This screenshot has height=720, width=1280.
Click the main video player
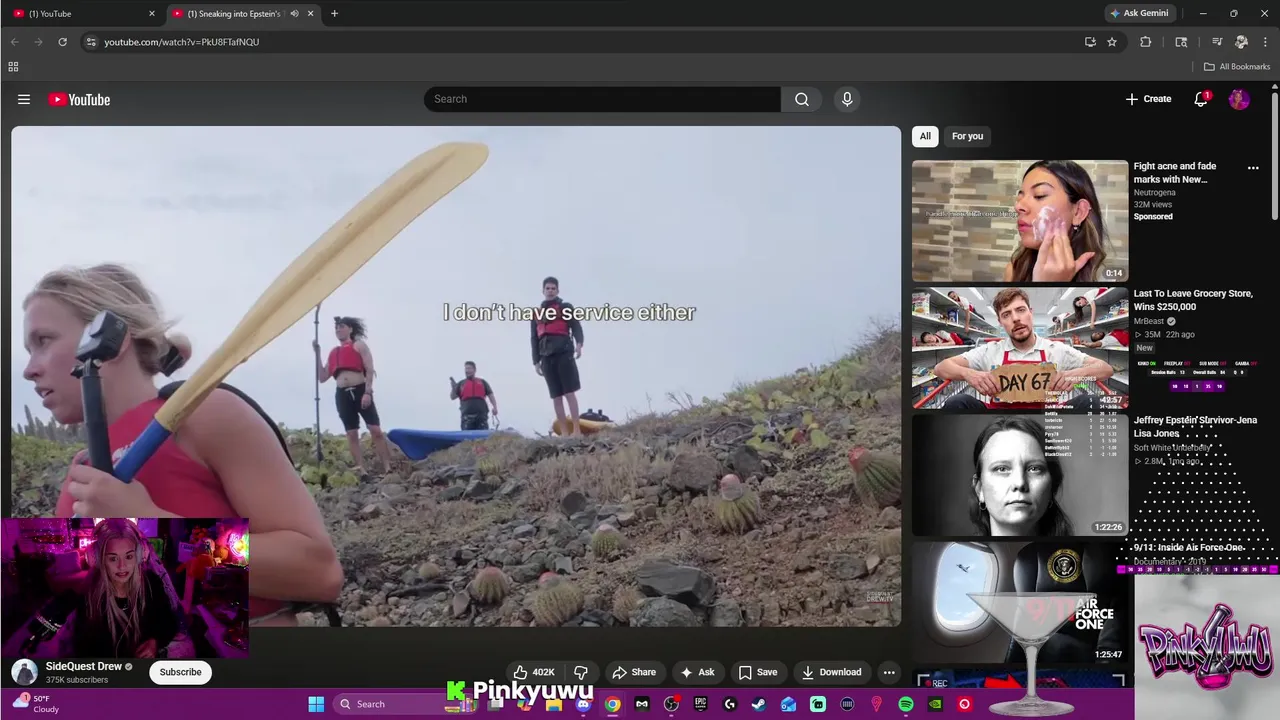click(x=456, y=376)
